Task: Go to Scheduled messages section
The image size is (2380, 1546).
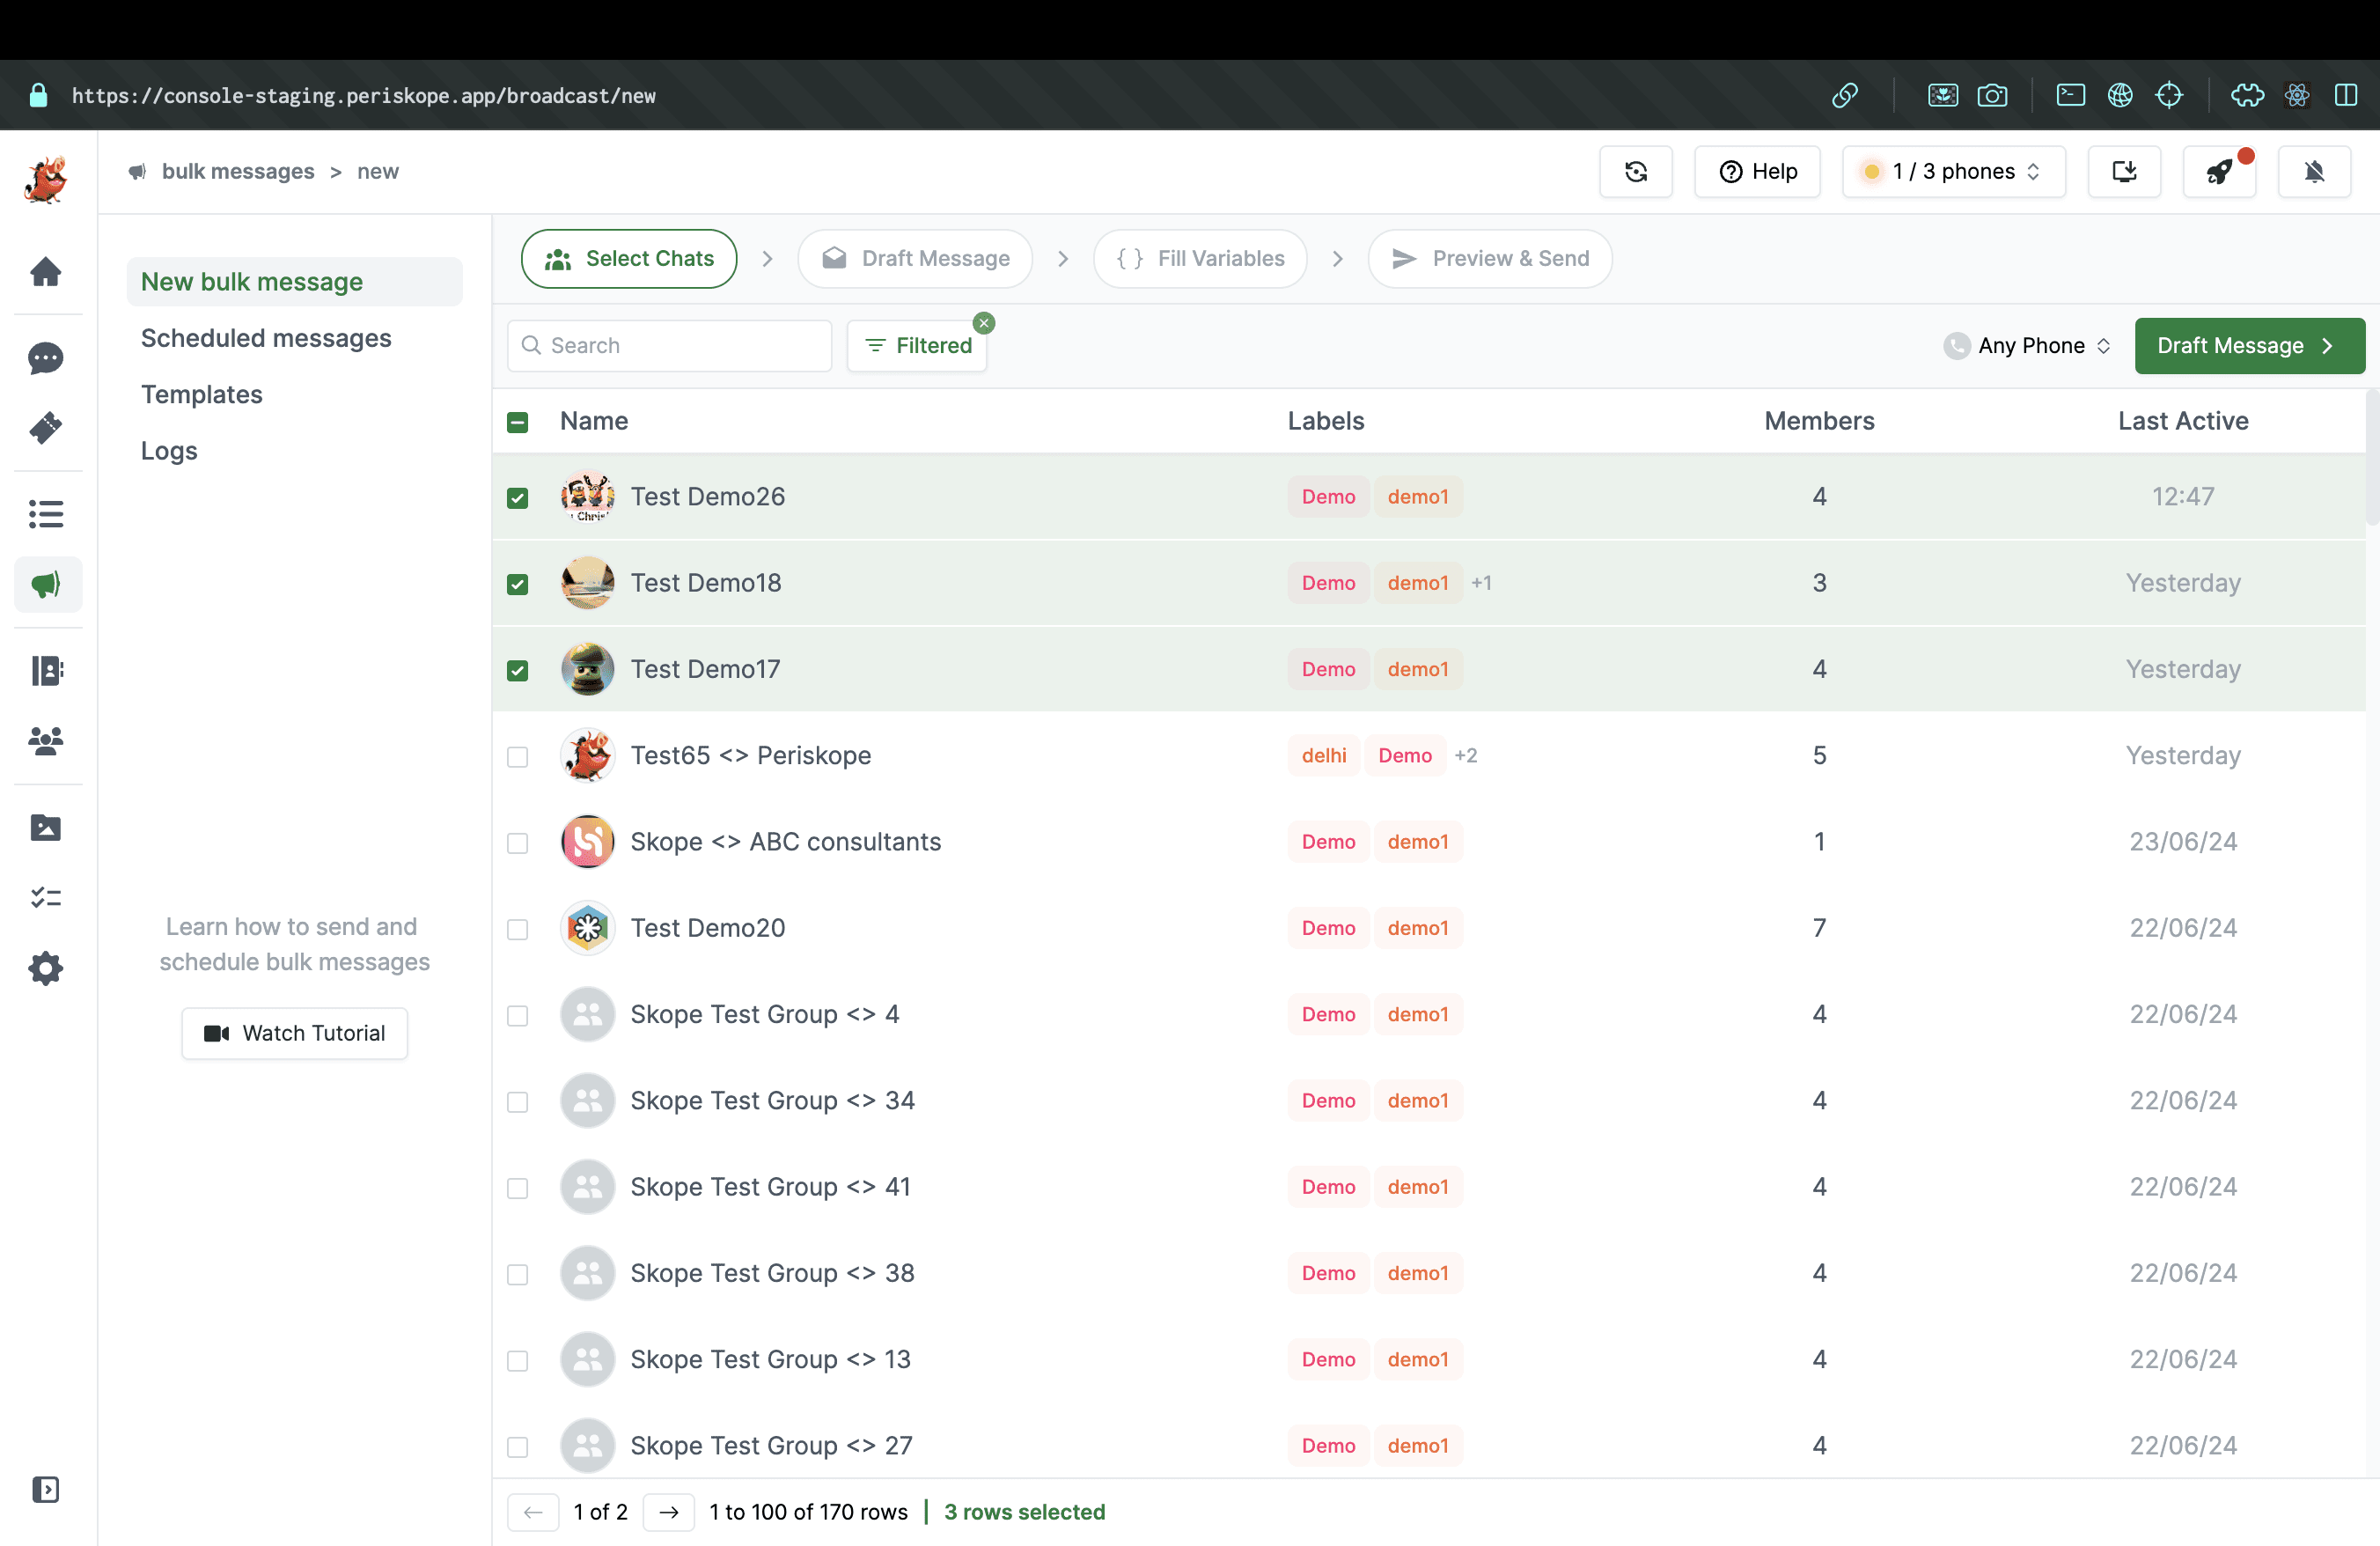Action: point(266,338)
